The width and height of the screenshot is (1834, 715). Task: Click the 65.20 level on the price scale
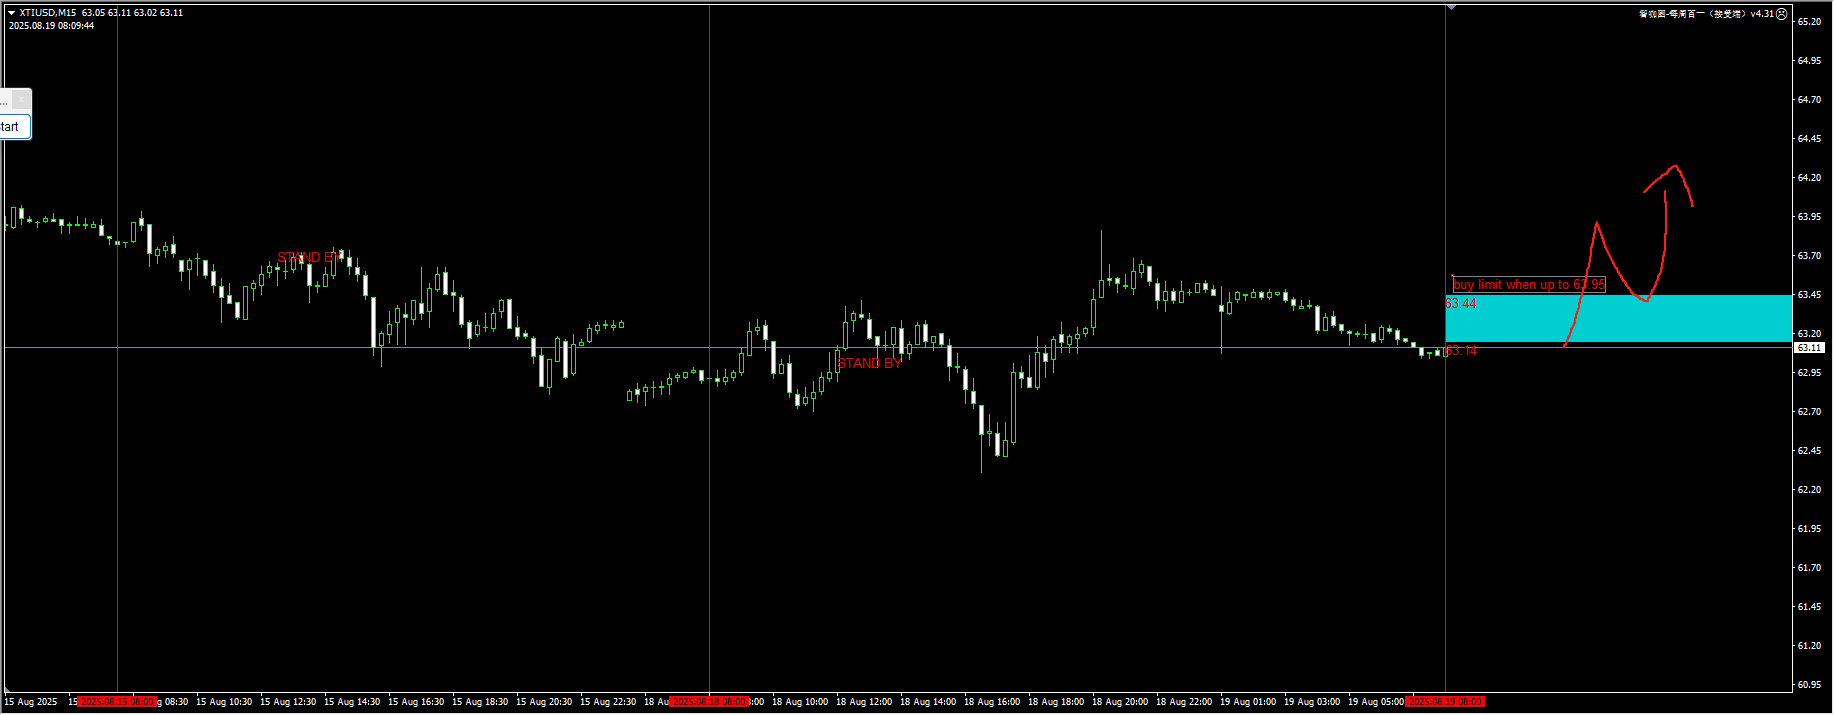(1809, 22)
